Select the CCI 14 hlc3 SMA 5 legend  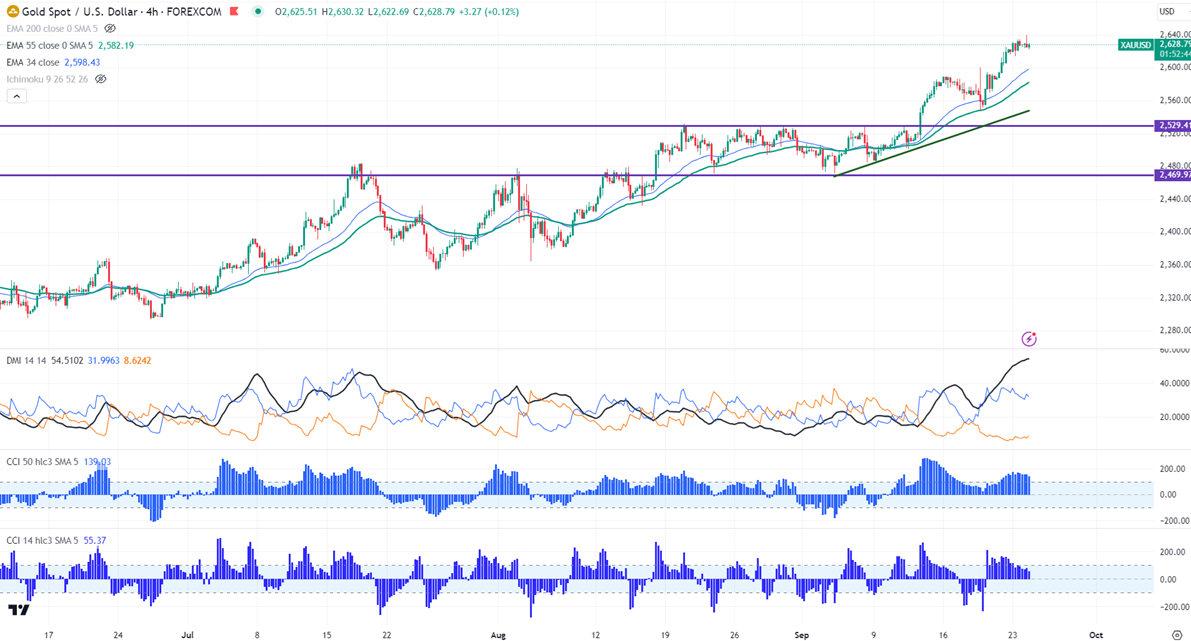coord(43,541)
